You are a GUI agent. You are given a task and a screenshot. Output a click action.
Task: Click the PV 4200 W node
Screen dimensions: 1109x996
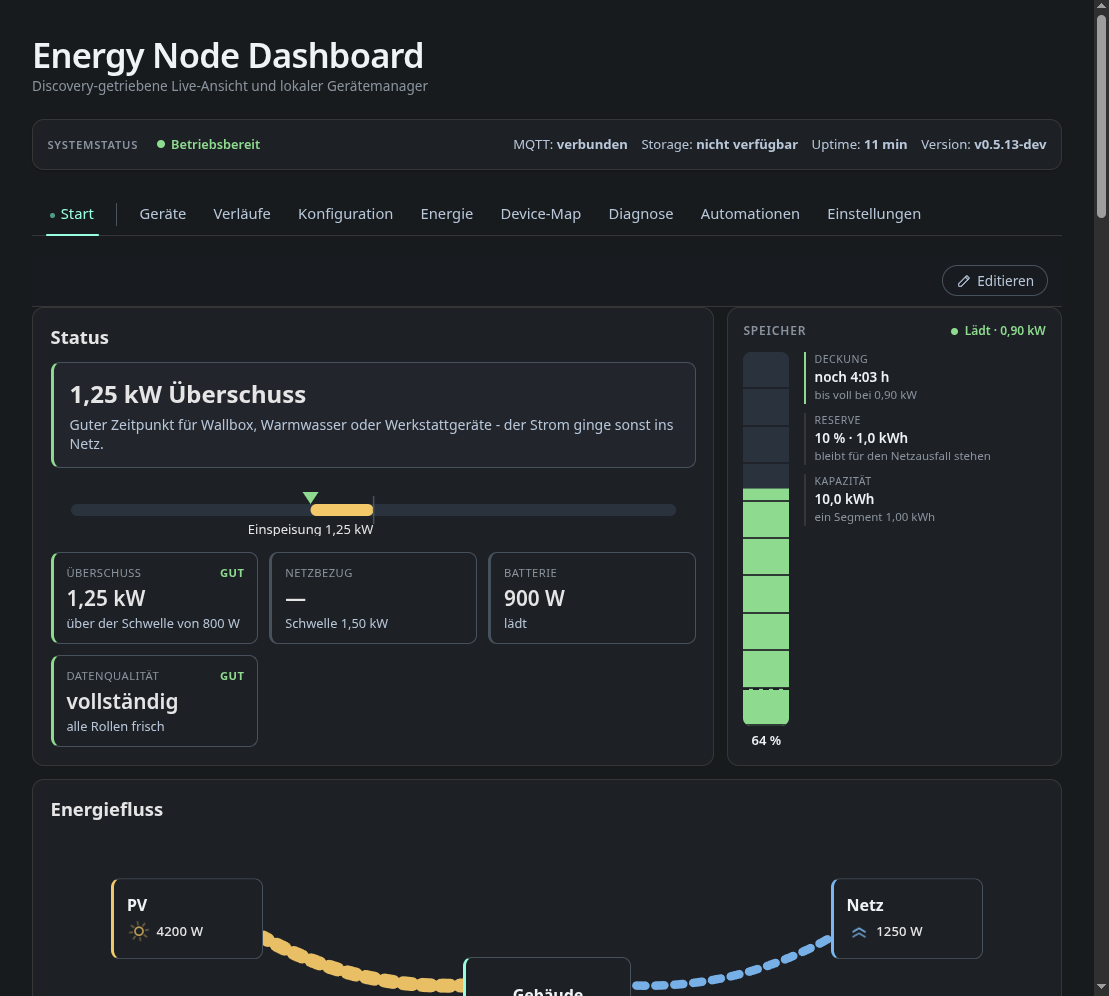[187, 918]
